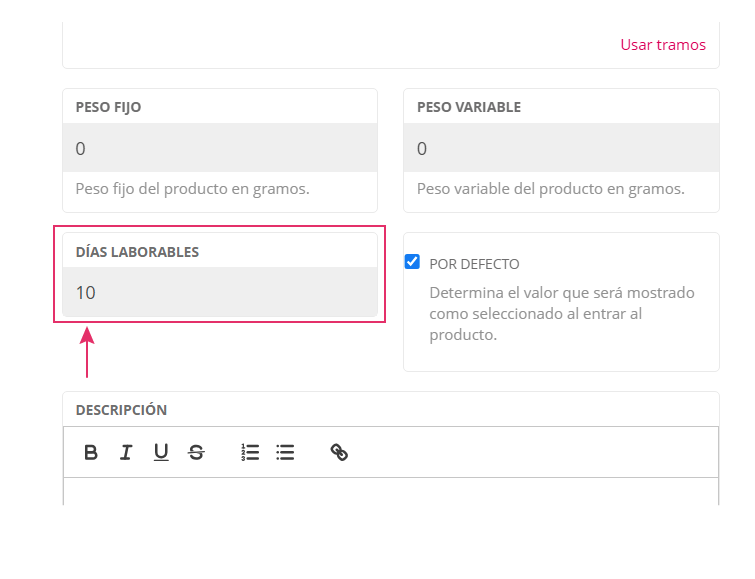Screen dimensions: 755x579
Task: Click the POR DEFECTO label text
Action: (x=474, y=264)
